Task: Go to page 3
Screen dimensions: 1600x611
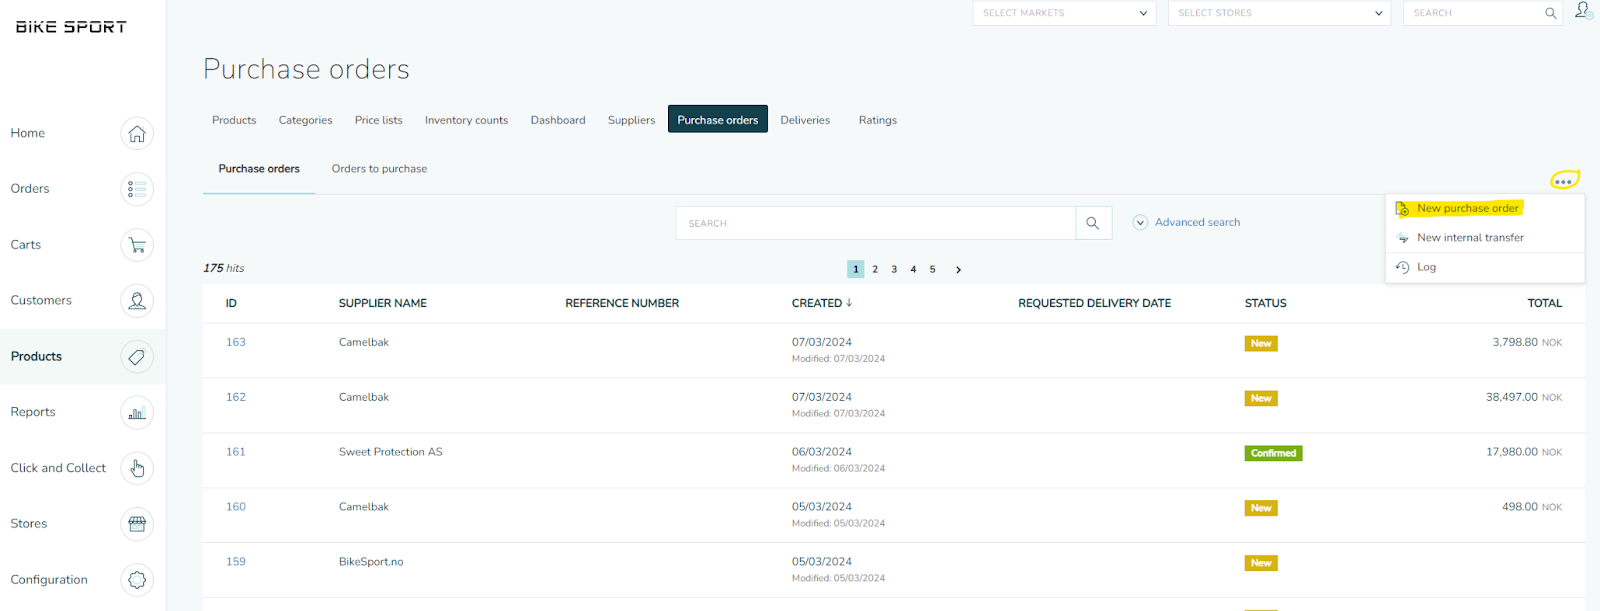Action: click(x=894, y=270)
